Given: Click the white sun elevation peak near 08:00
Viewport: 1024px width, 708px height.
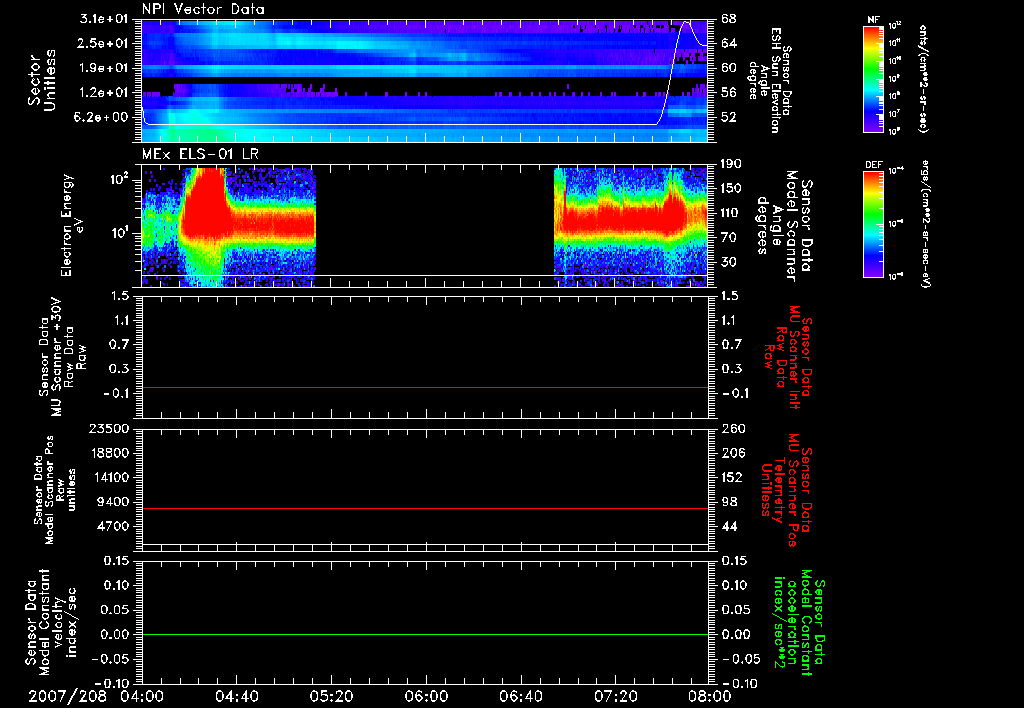Looking at the screenshot, I should (x=686, y=24).
